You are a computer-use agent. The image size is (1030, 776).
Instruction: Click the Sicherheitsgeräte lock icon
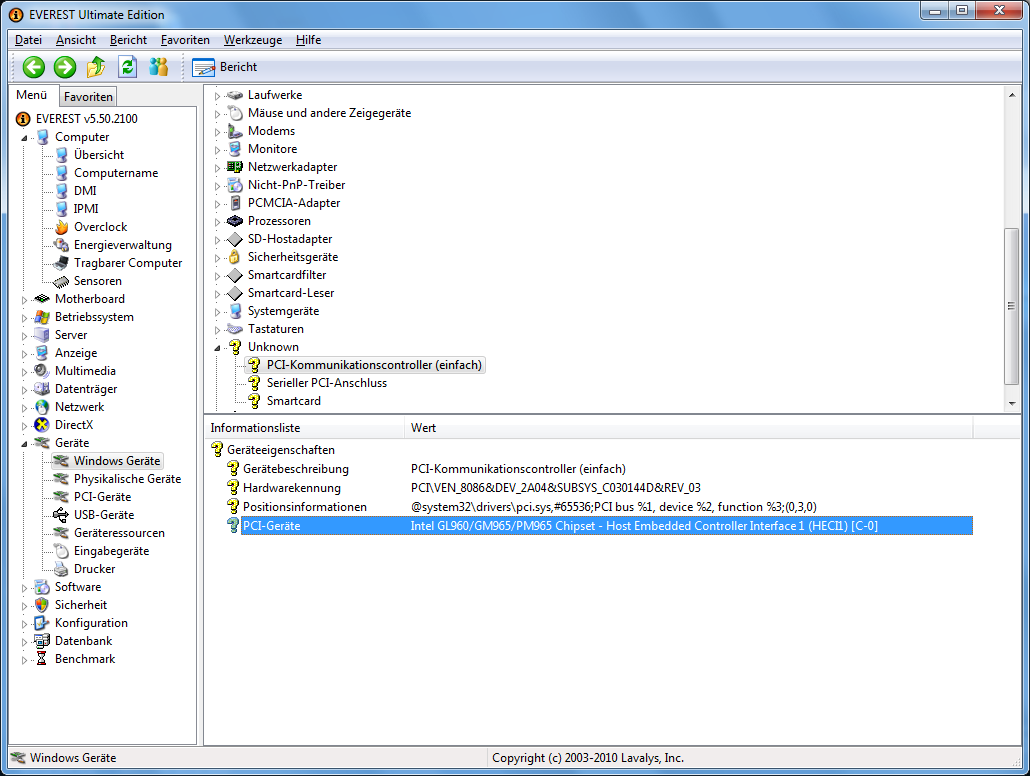click(235, 257)
